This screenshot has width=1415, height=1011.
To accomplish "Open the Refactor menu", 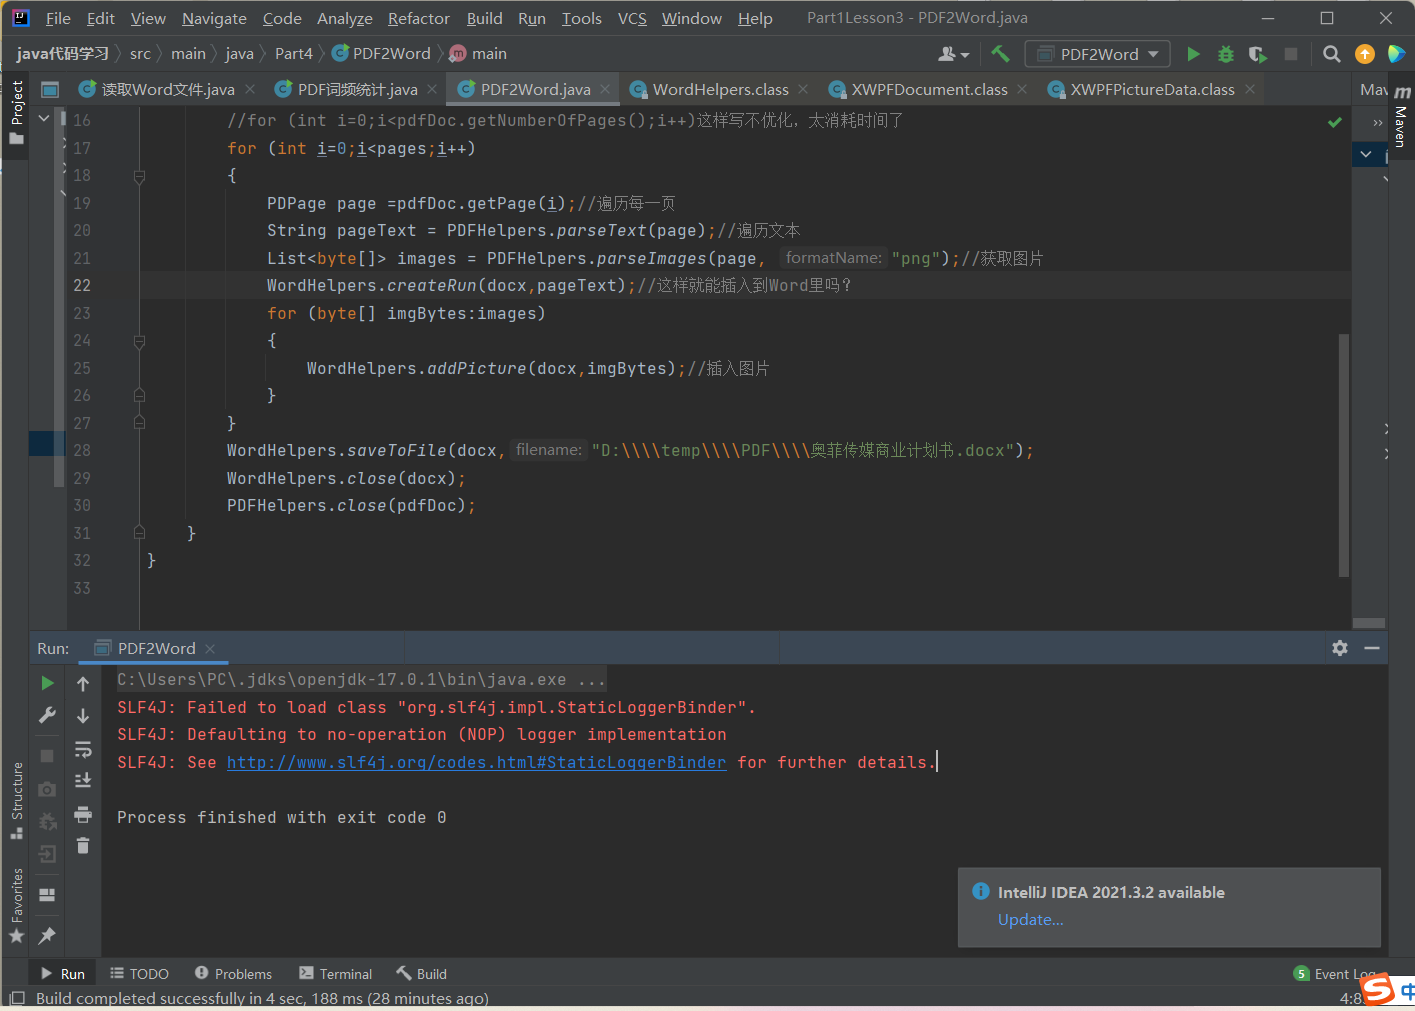I will click(x=418, y=18).
